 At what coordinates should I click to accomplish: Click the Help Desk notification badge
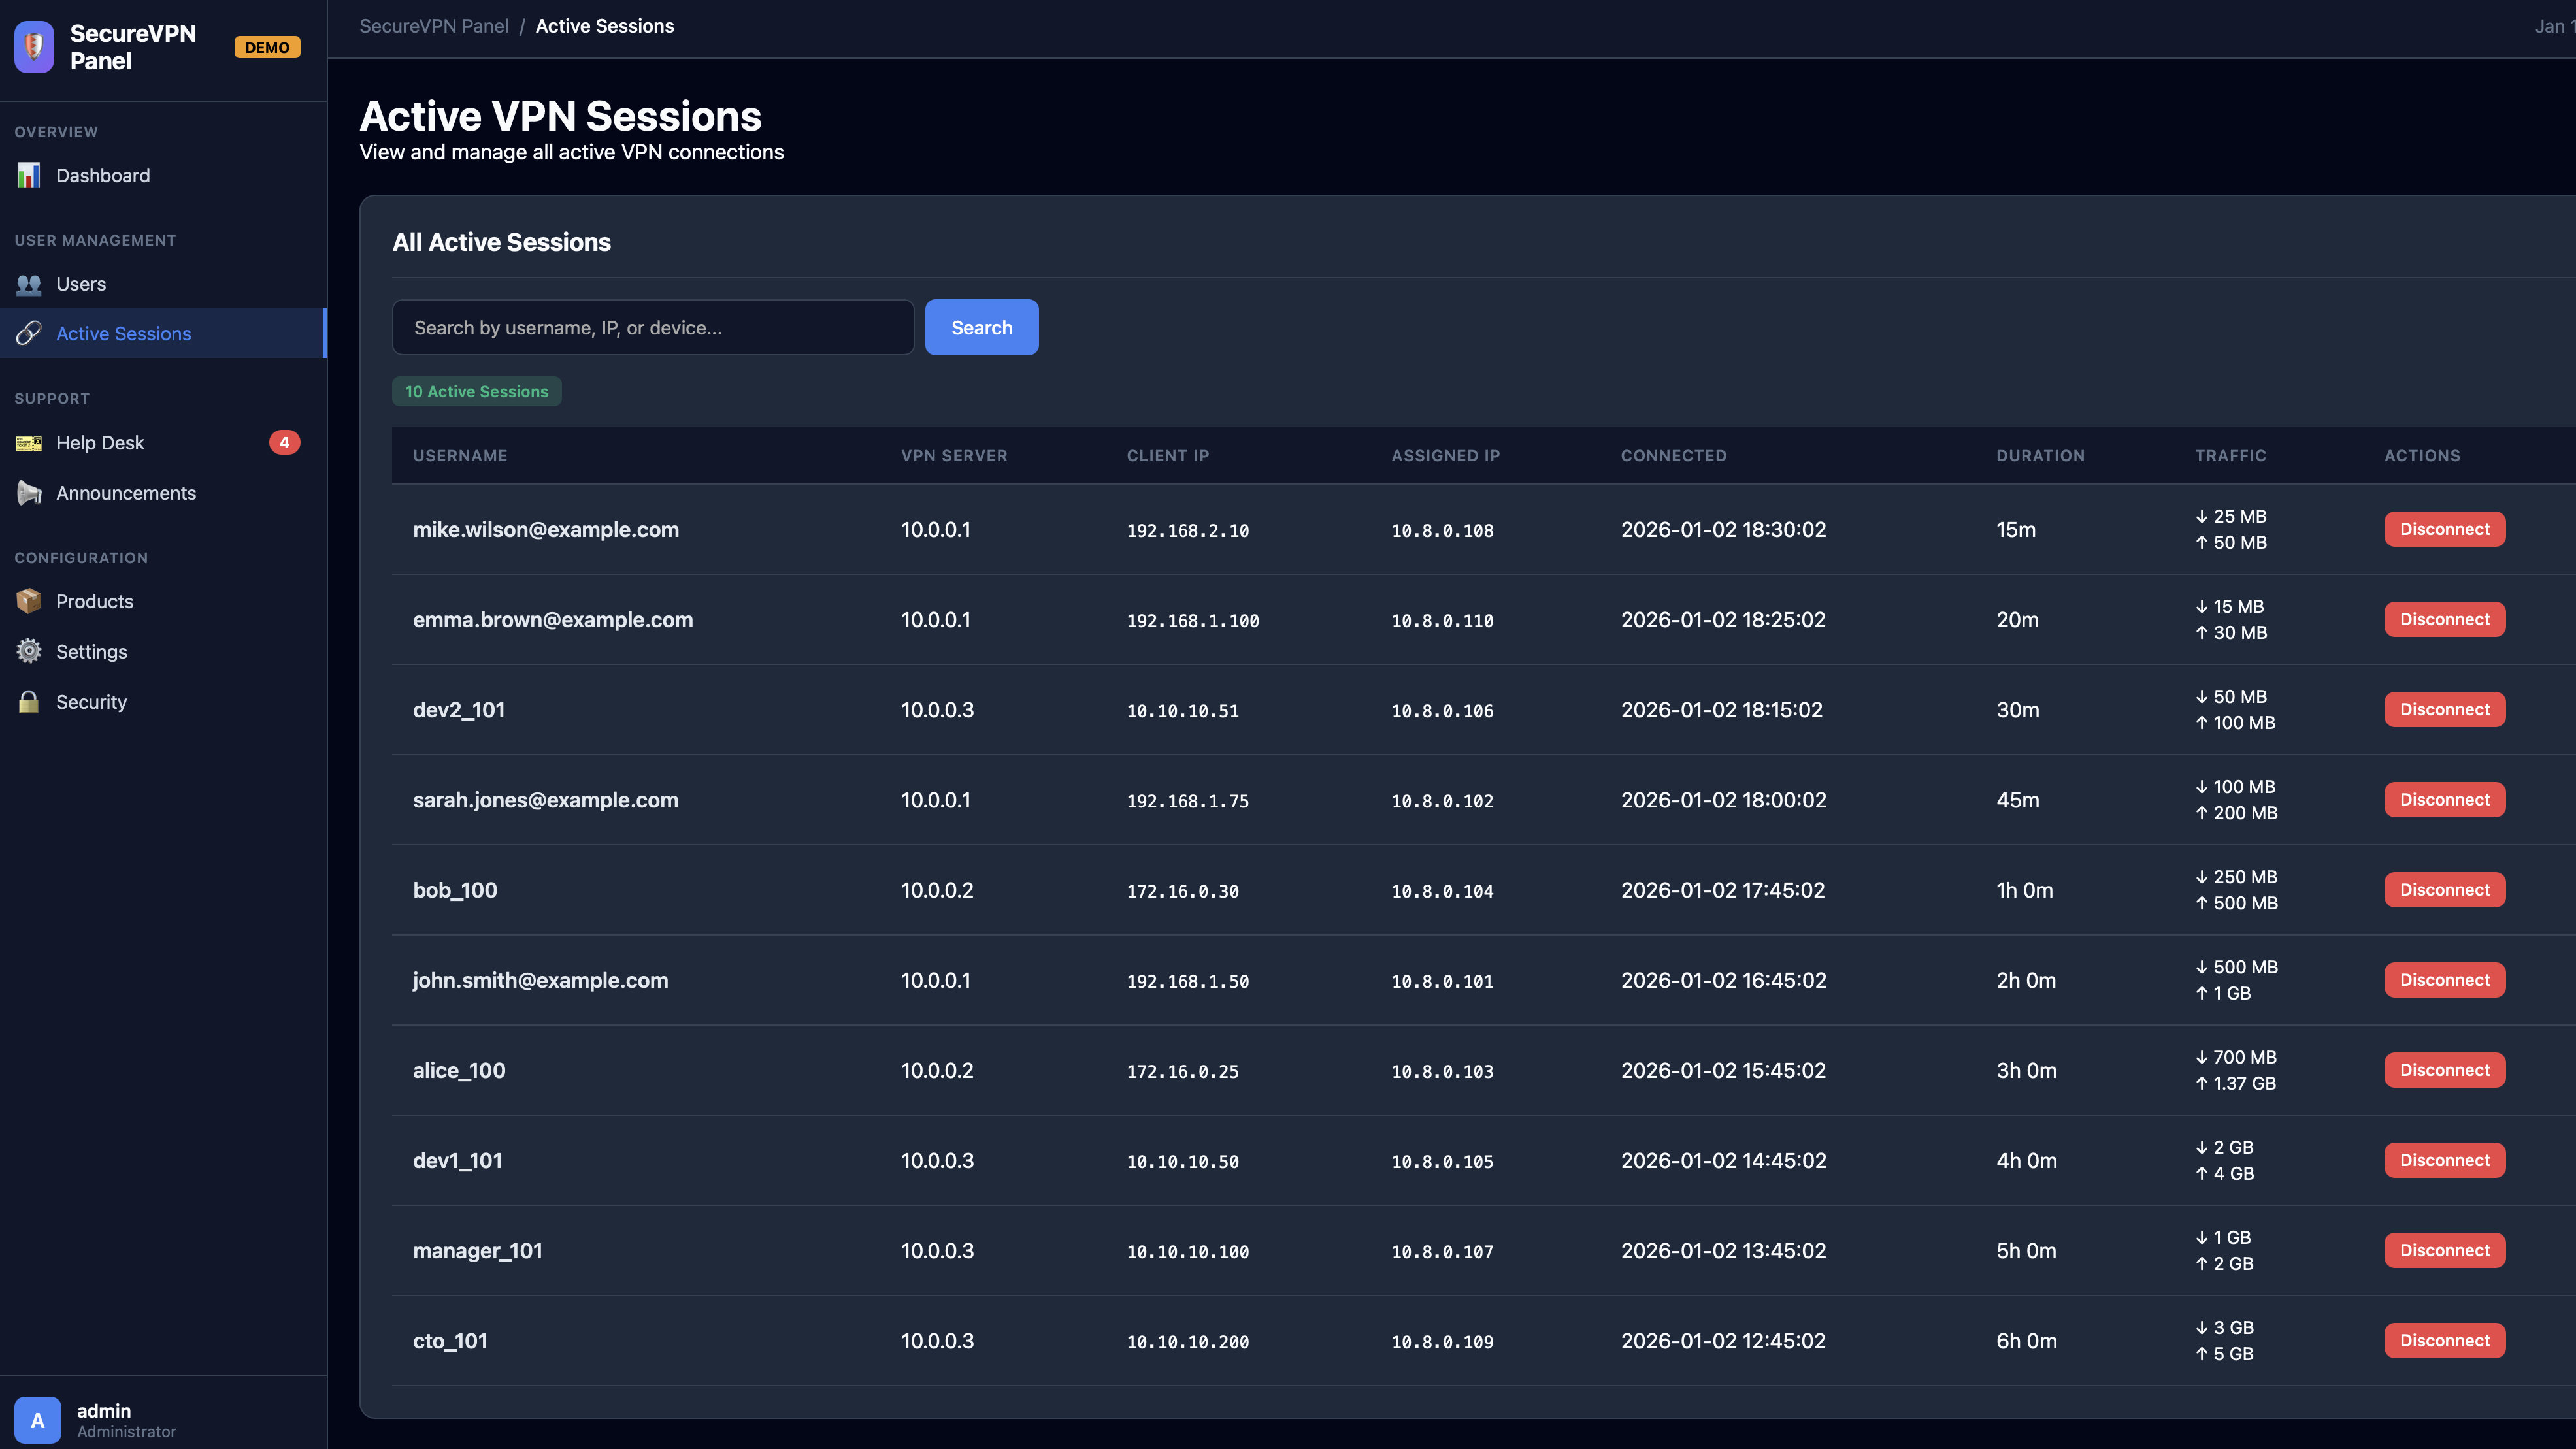click(284, 442)
